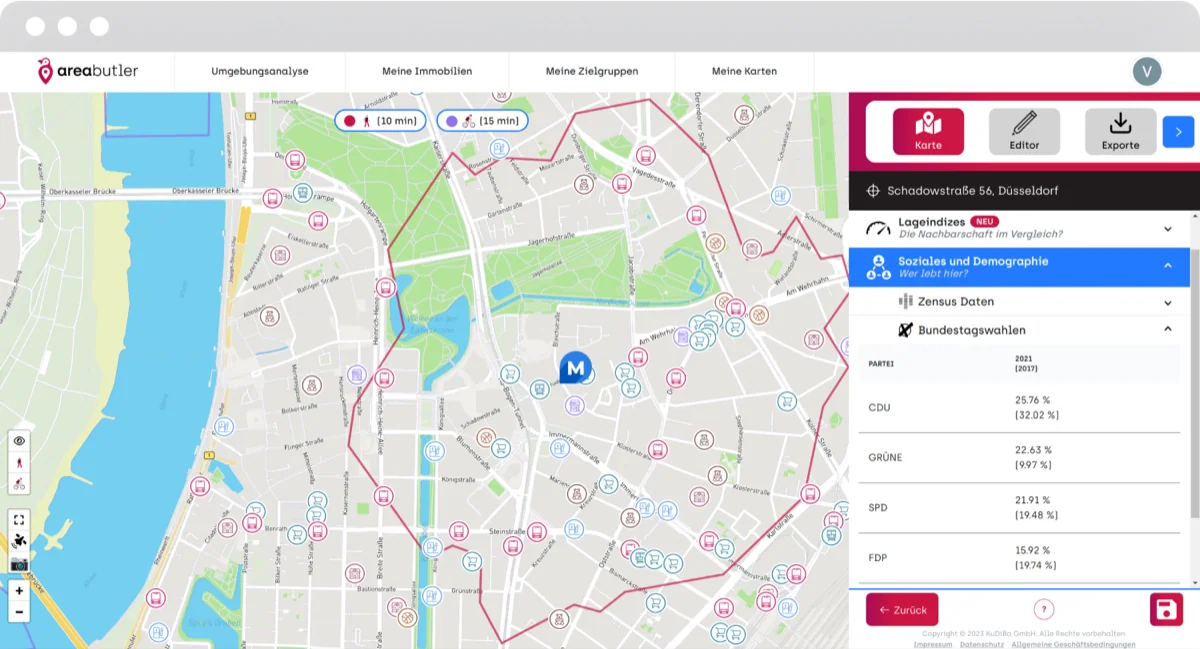Toggle the 15 min cycling legend pill

coord(482,121)
